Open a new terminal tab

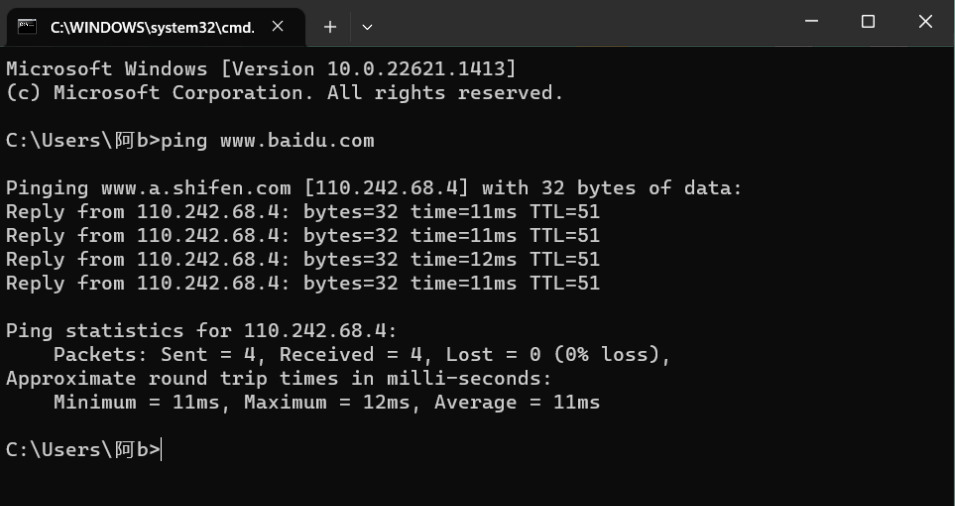coord(329,27)
